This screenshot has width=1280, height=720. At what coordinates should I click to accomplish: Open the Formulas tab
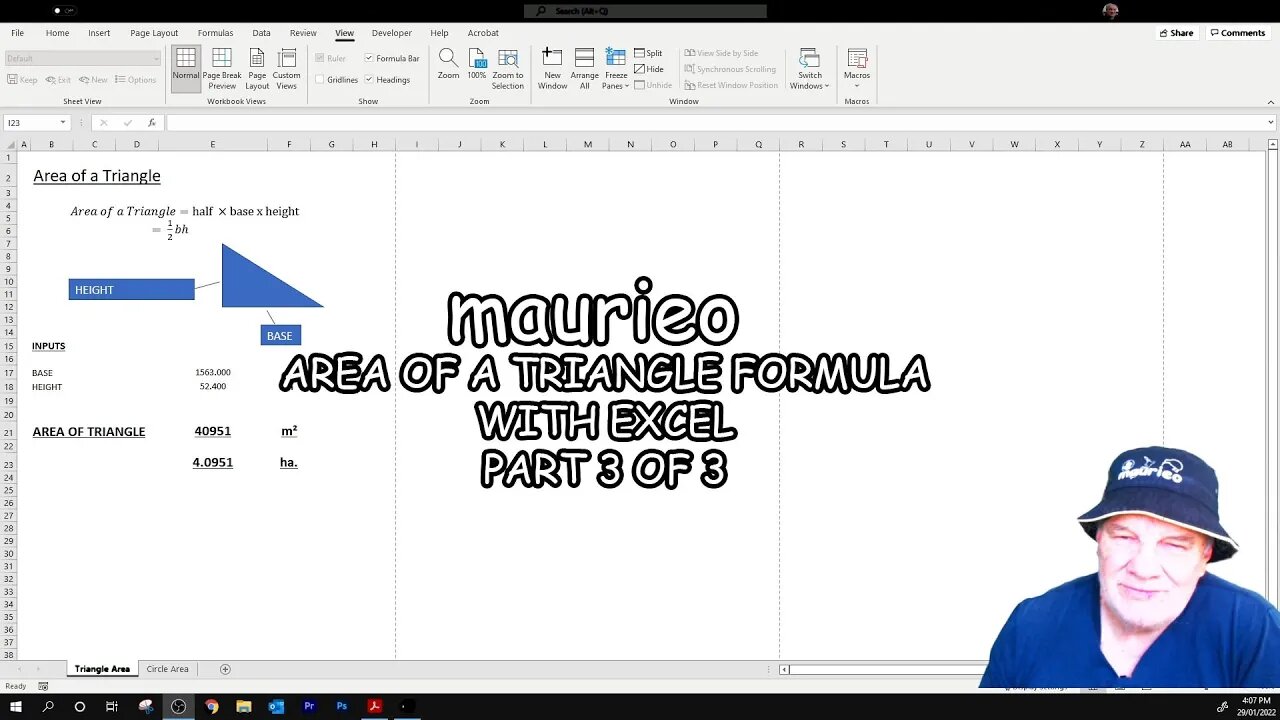coord(215,33)
